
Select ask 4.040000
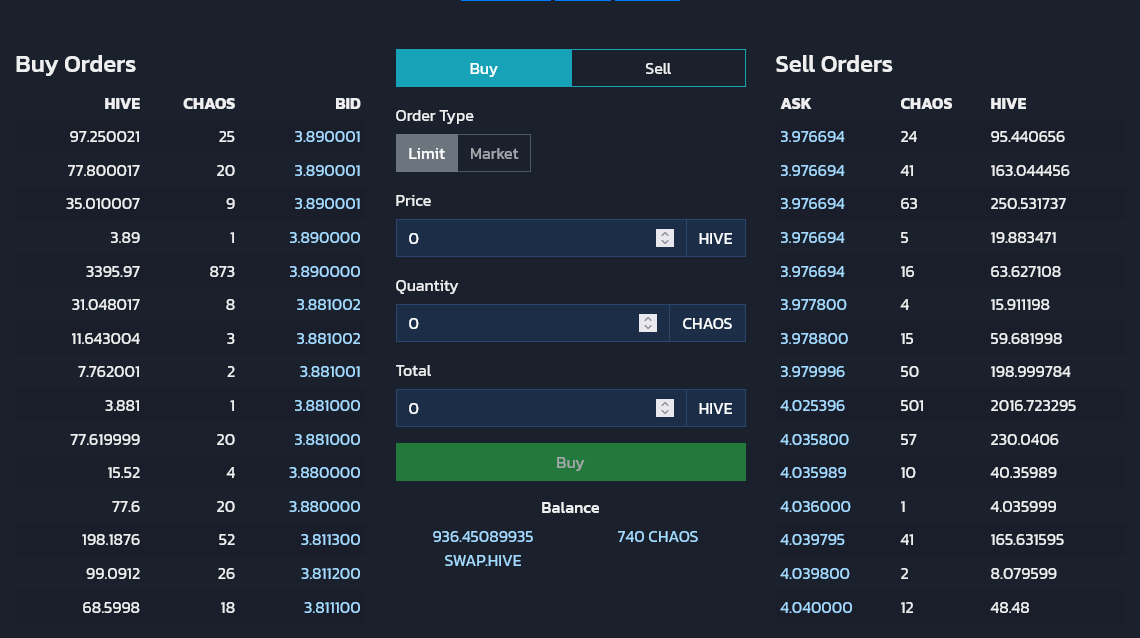coord(816,607)
